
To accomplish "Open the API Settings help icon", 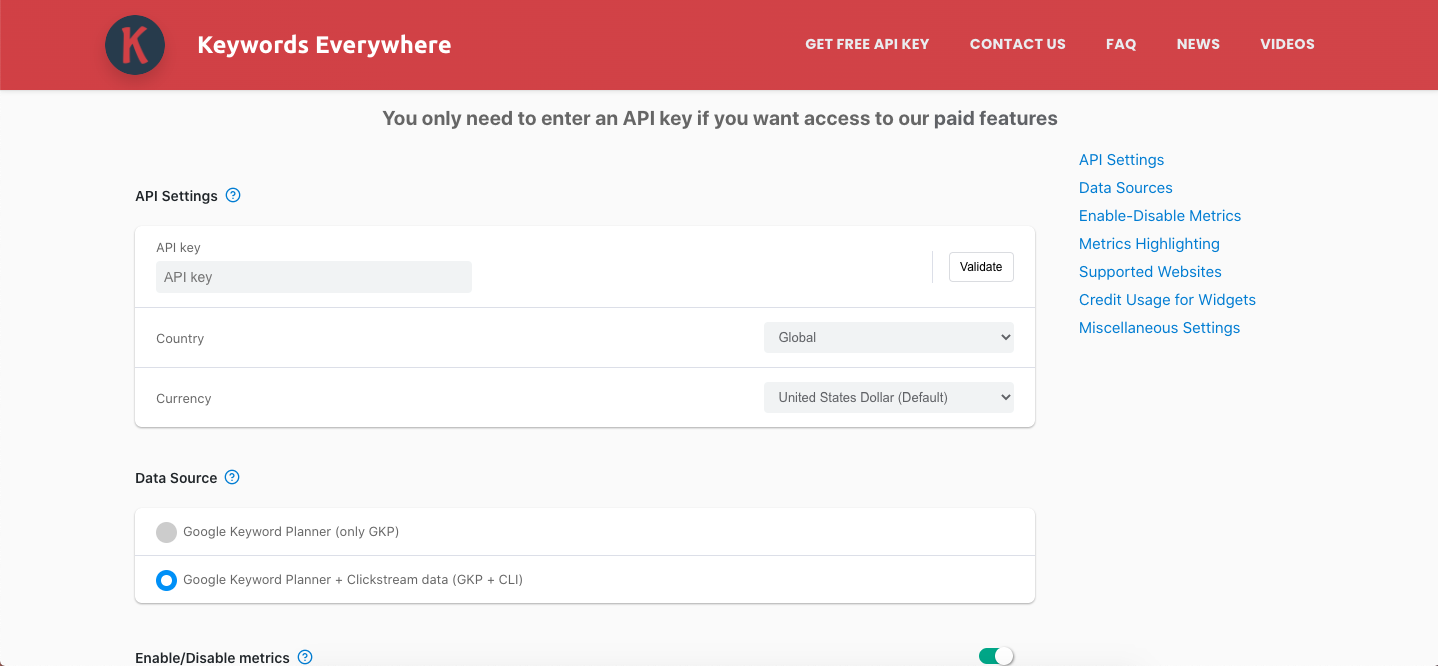I will point(233,195).
